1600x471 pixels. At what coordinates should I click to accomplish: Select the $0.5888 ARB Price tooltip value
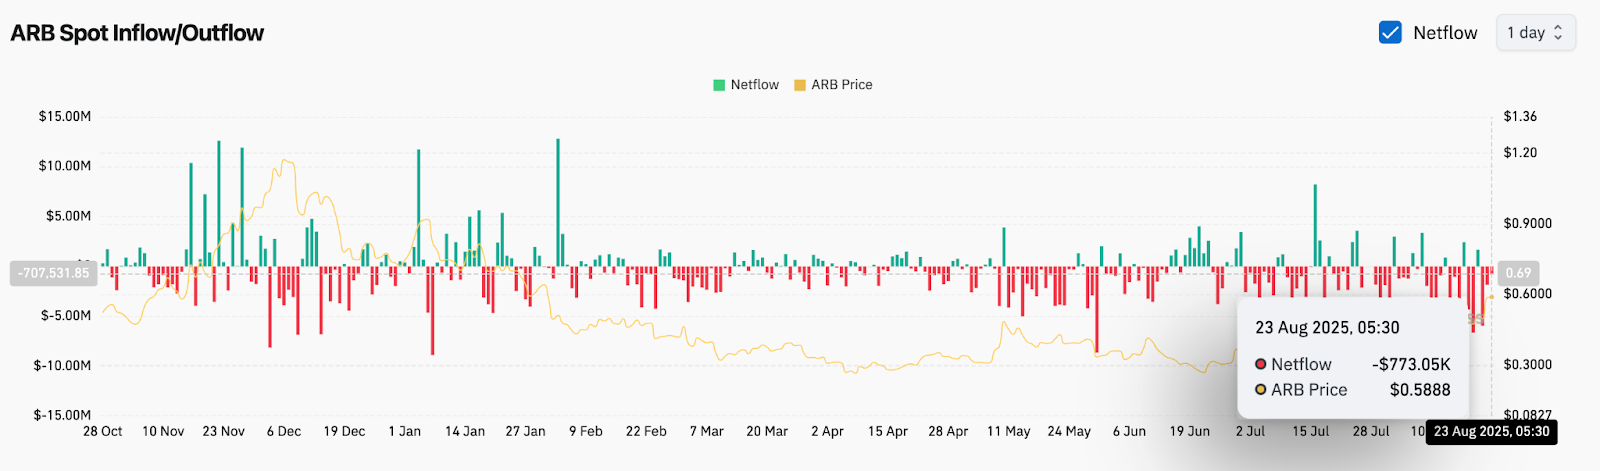(x=1420, y=390)
